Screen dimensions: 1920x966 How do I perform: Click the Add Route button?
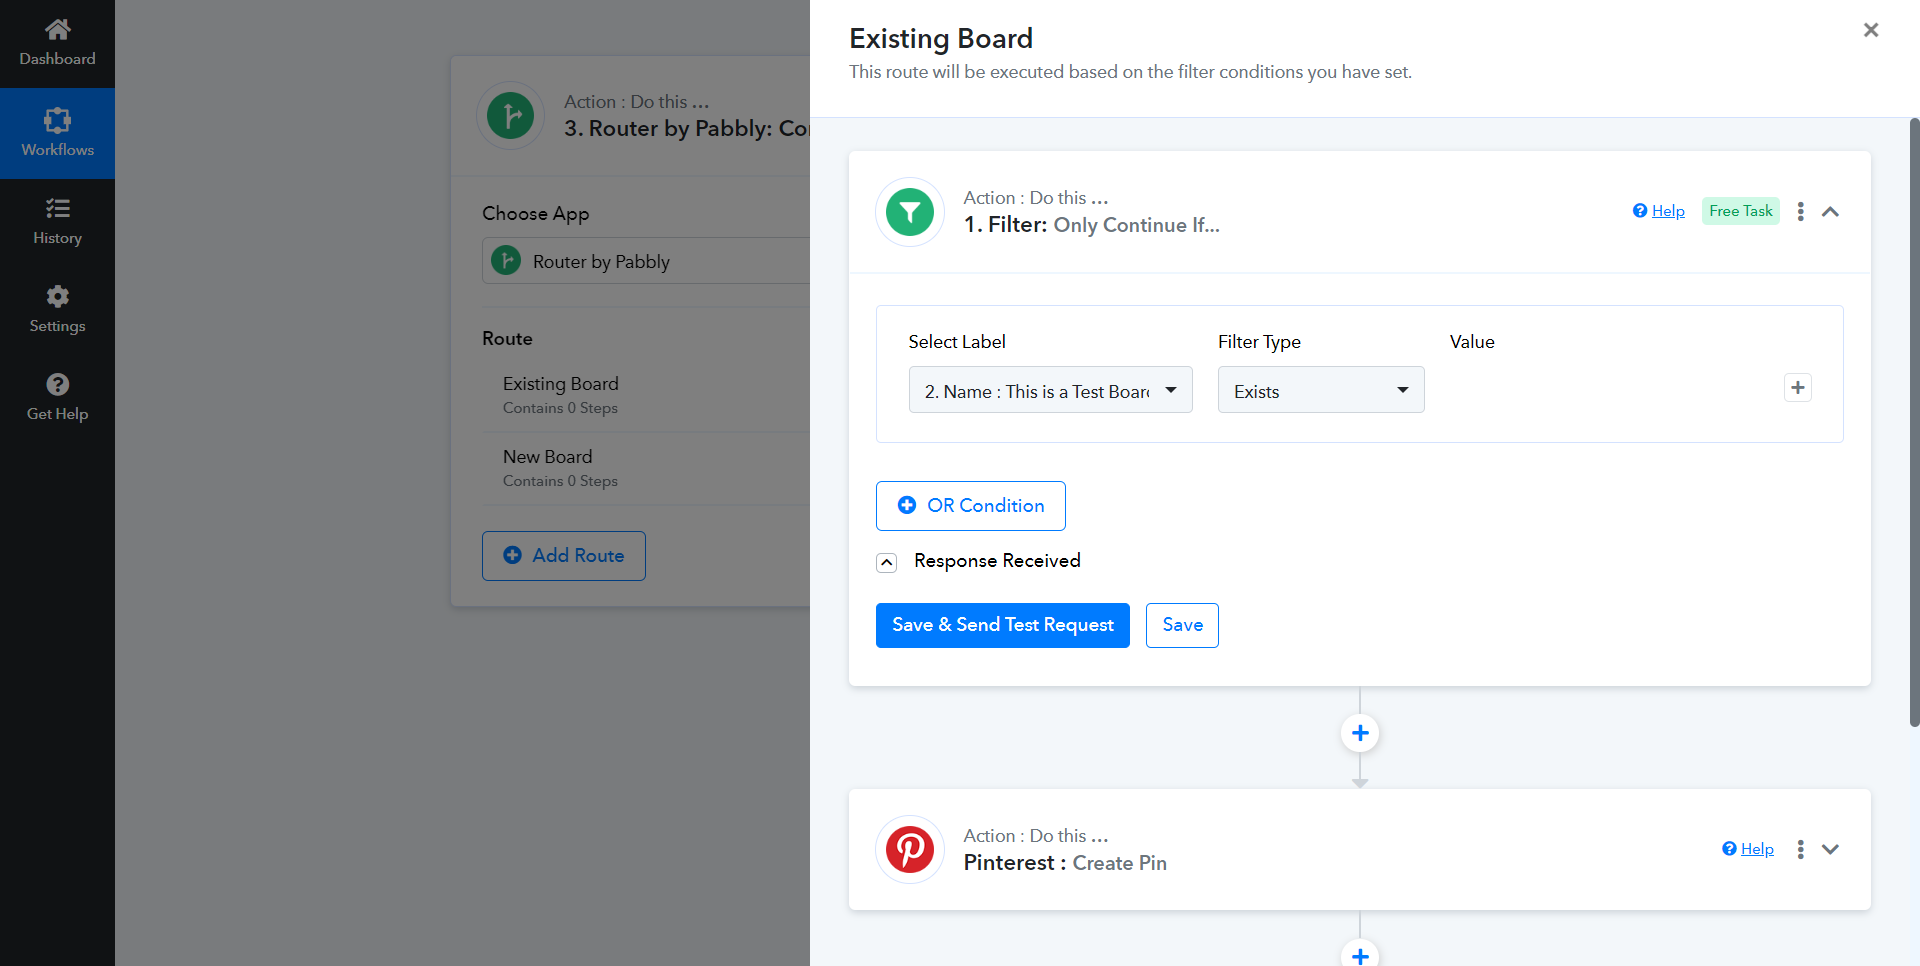pos(564,556)
